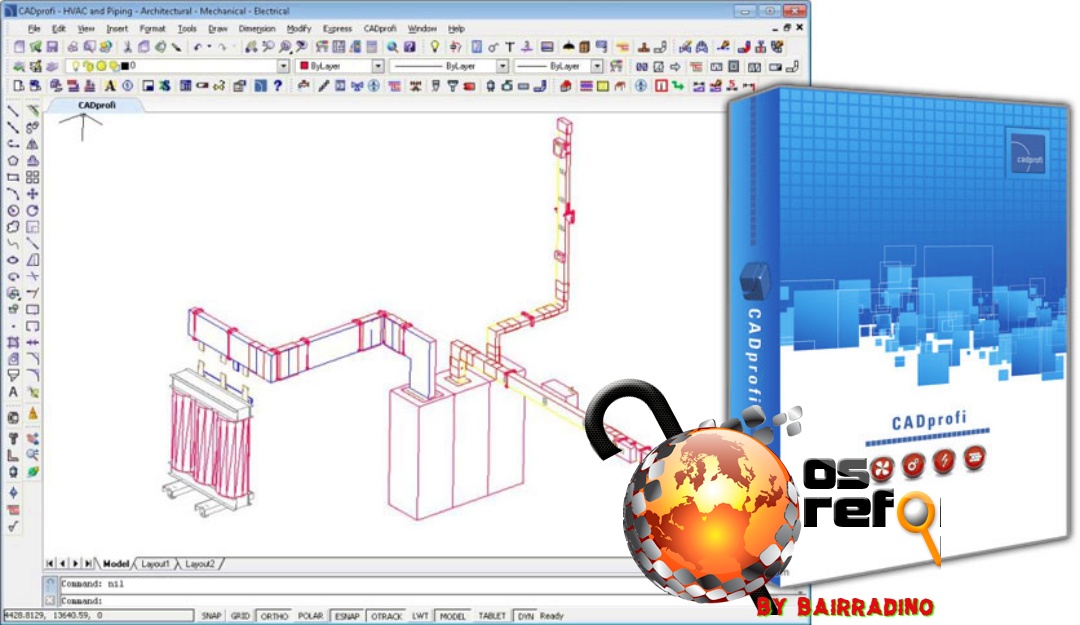Click the red ByLayer color swatch

pyautogui.click(x=304, y=66)
